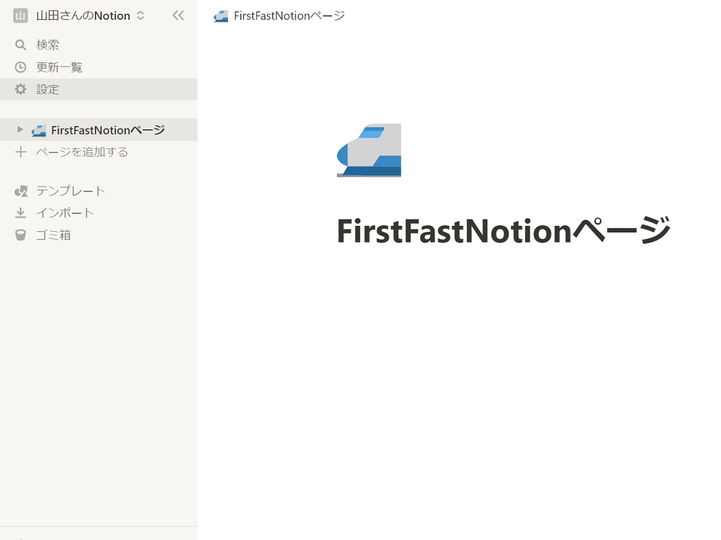Click ページを追加する
Image resolution: width=721 pixels, height=540 pixels.
(82, 152)
